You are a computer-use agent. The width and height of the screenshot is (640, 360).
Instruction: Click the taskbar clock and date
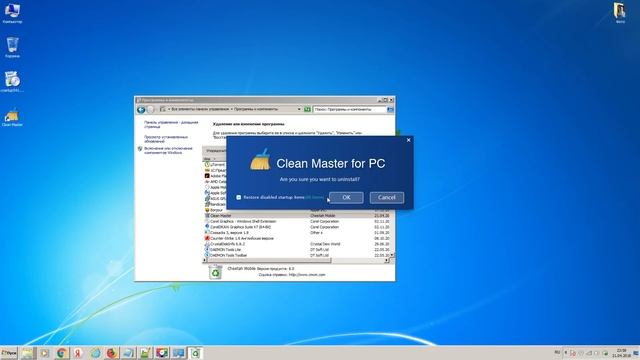622,353
